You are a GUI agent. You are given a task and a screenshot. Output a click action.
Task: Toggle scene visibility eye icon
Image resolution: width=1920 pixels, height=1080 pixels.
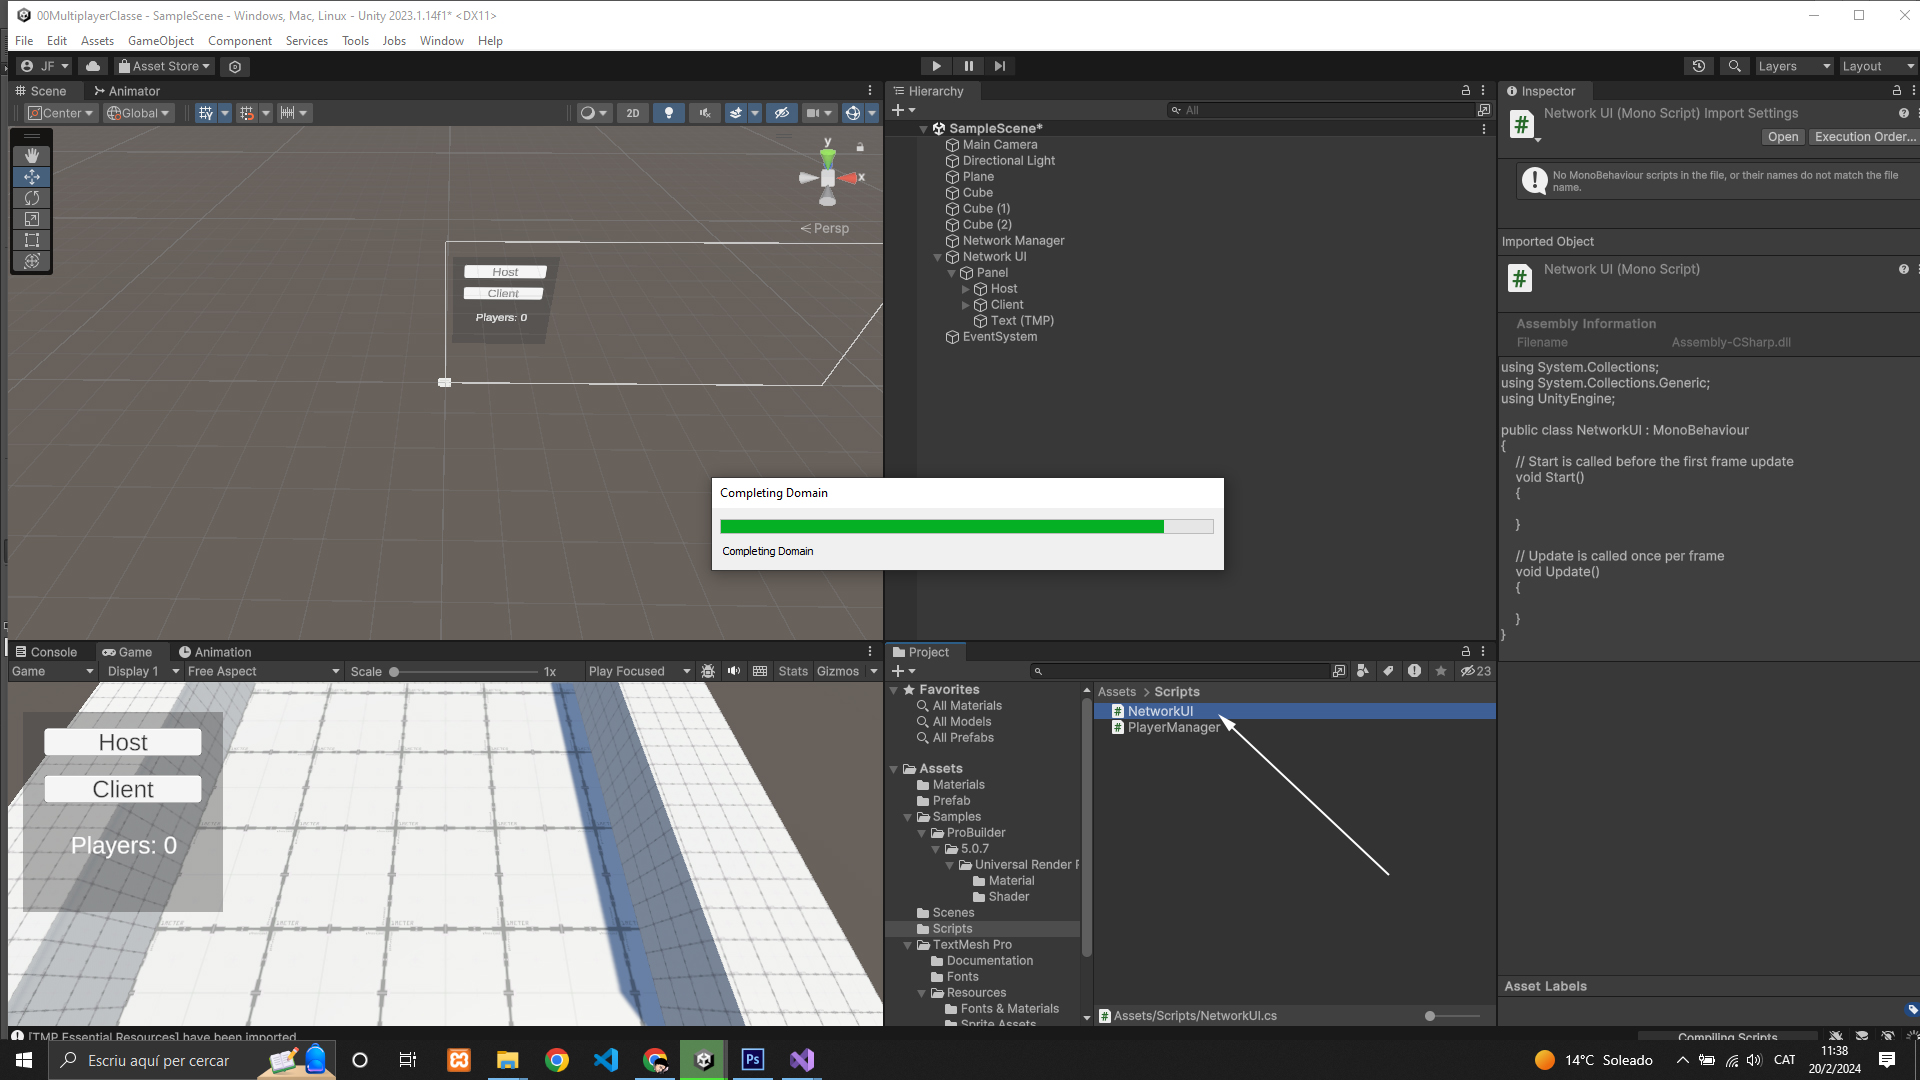pyautogui.click(x=782, y=113)
